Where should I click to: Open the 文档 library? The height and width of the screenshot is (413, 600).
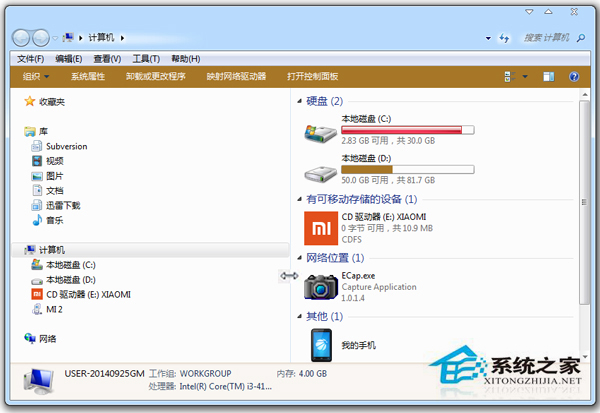click(47, 191)
